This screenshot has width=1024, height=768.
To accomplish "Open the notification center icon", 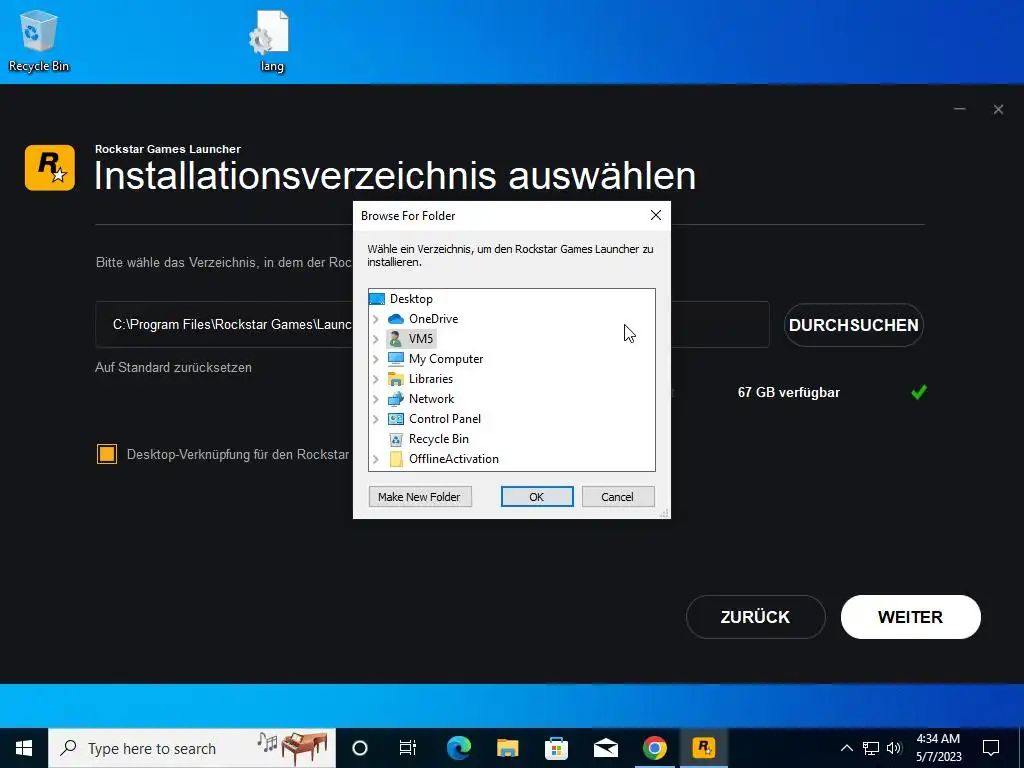I will click(991, 748).
